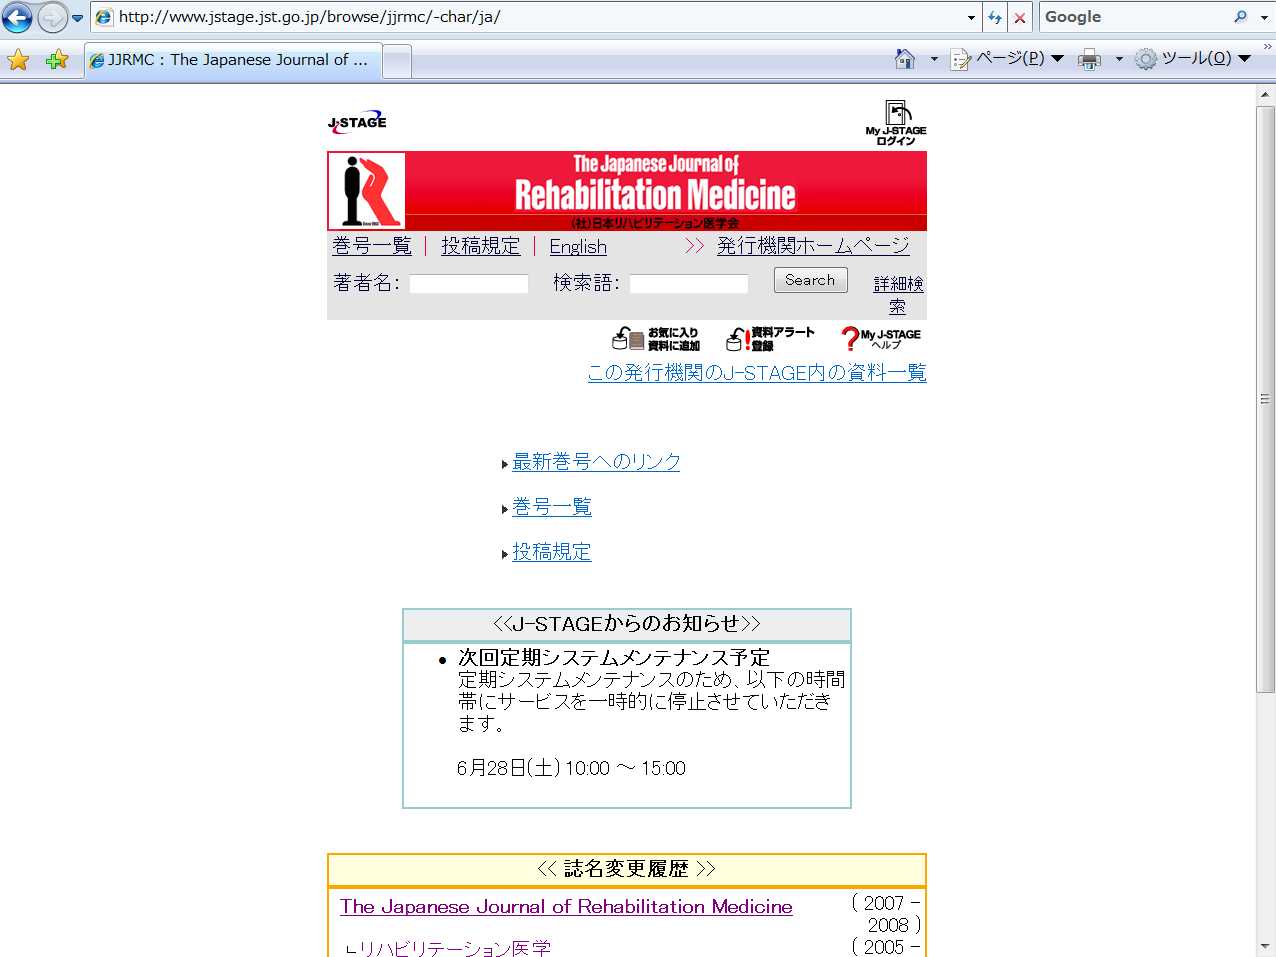Click the vertical scrollbar down arrow
1276x957 pixels.
(1266, 945)
